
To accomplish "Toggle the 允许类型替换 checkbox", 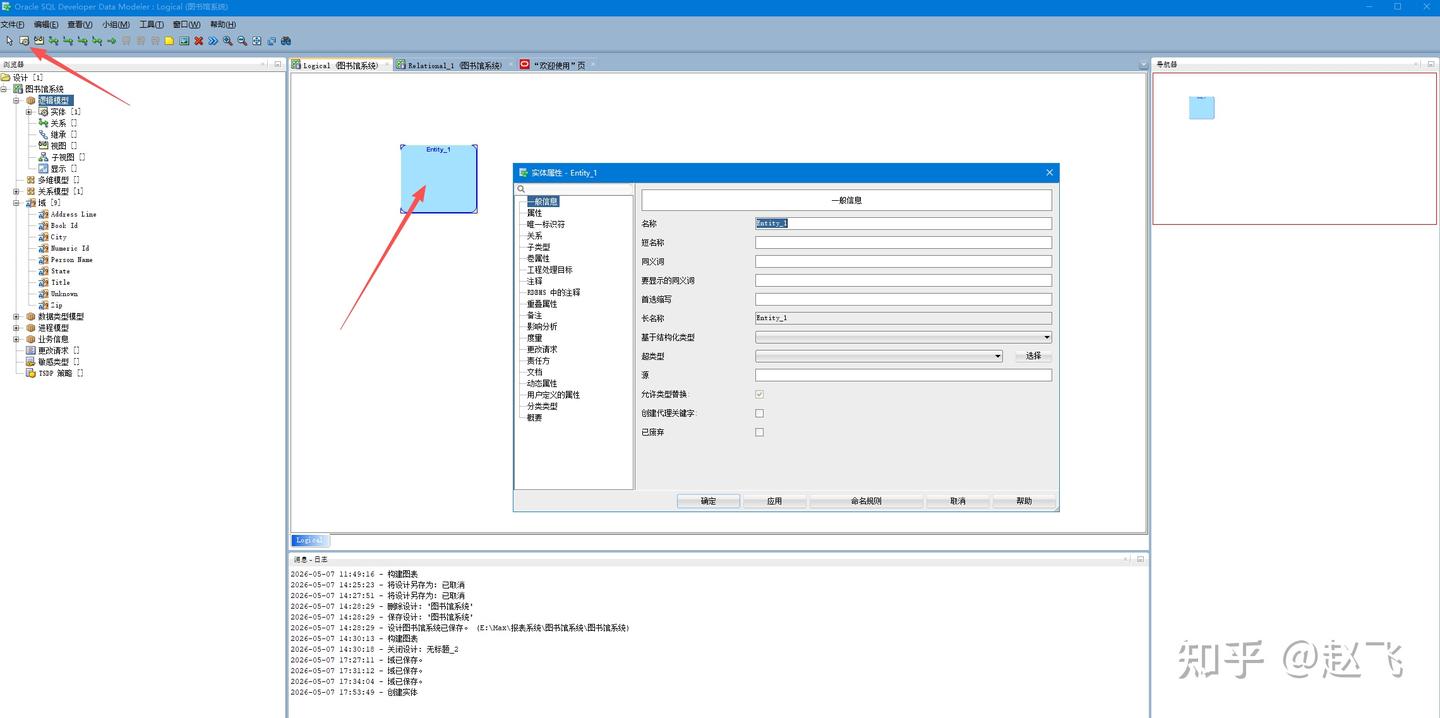I will click(x=760, y=395).
